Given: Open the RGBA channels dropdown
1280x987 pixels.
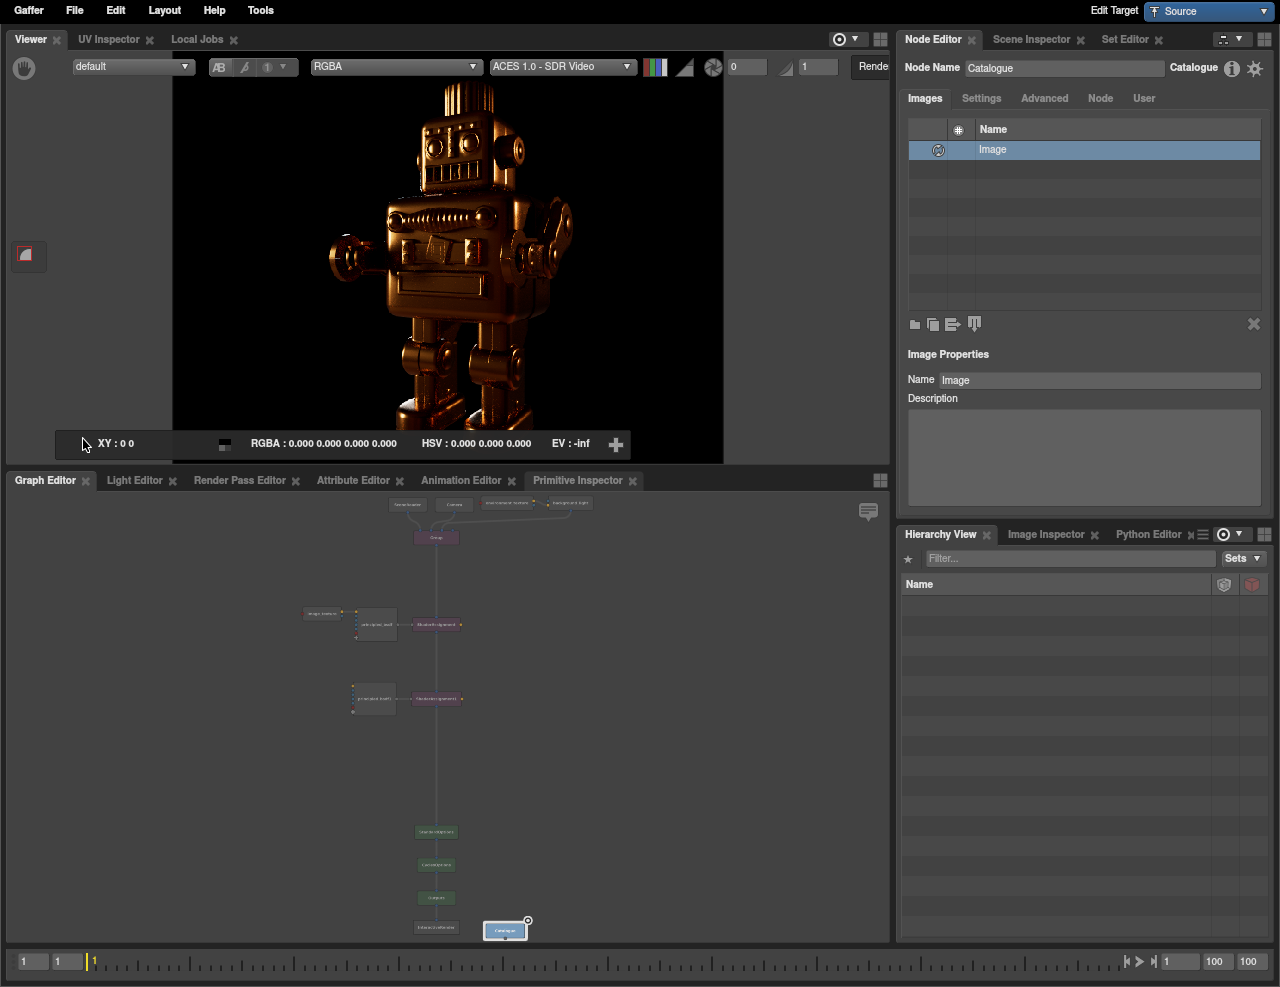Looking at the screenshot, I should coord(397,67).
